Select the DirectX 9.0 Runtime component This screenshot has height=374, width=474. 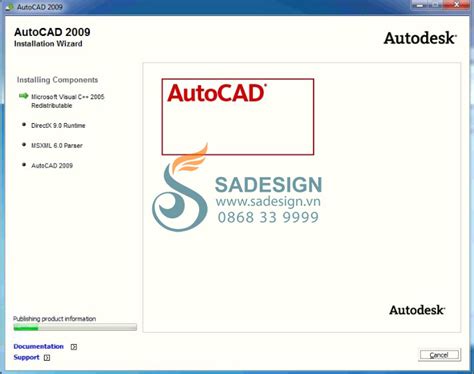coord(58,126)
